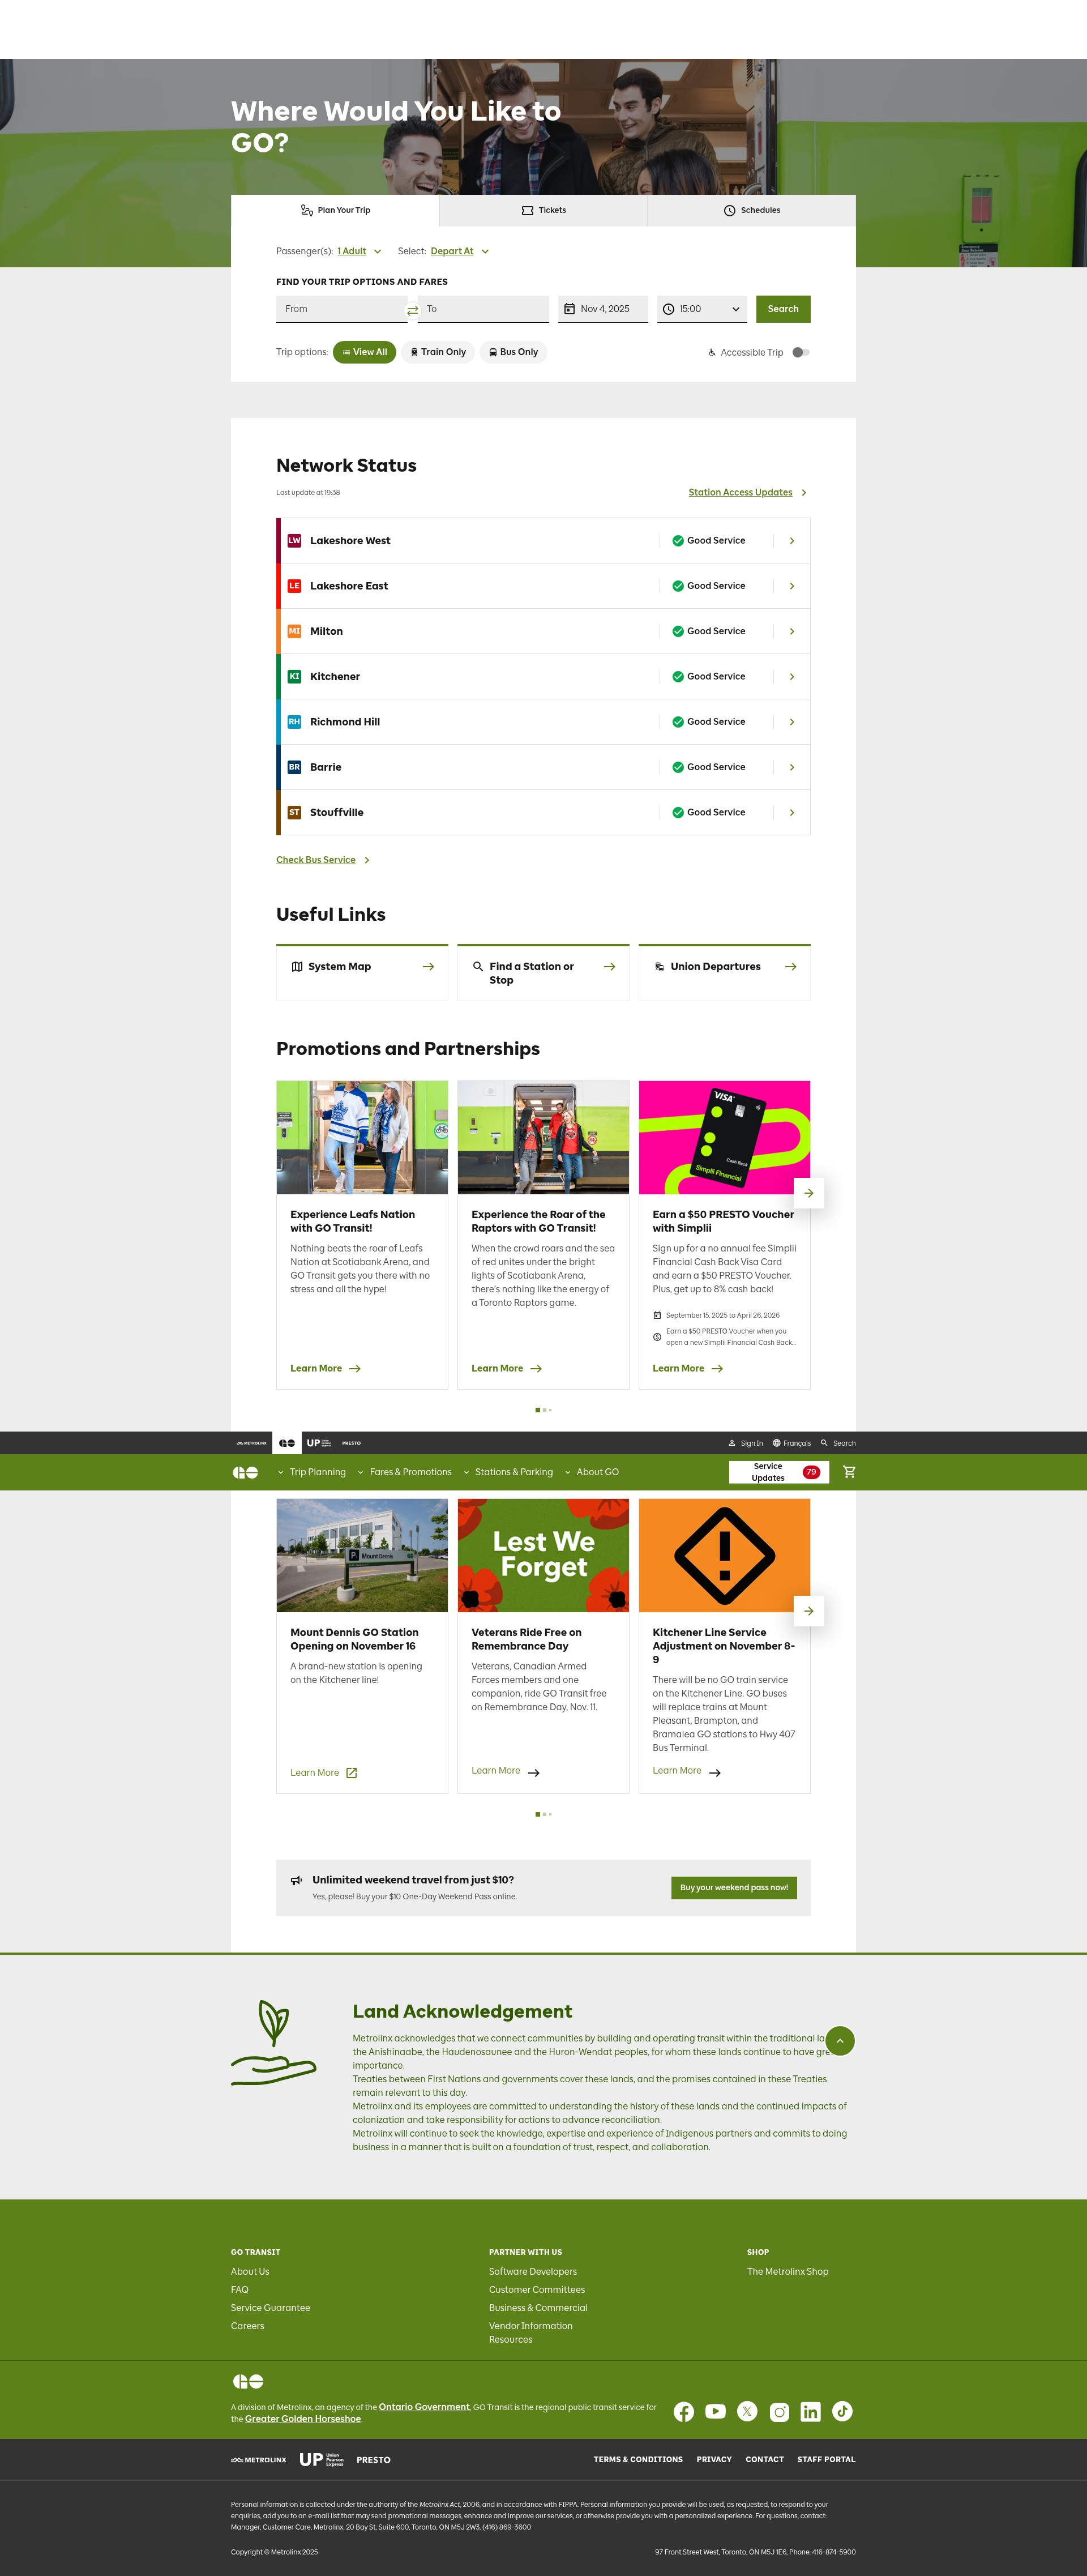Open LinkedIn social icon in footer
The width and height of the screenshot is (1087, 2576).
click(x=810, y=2412)
